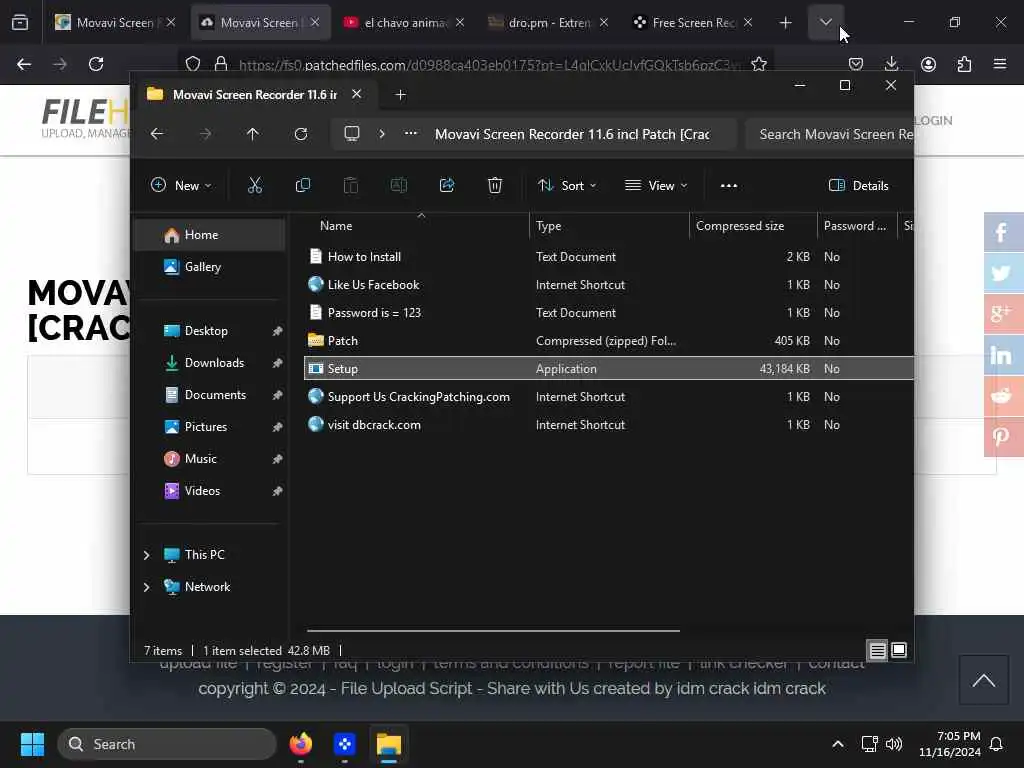Open Firefox list all tabs dropdown

tap(825, 22)
